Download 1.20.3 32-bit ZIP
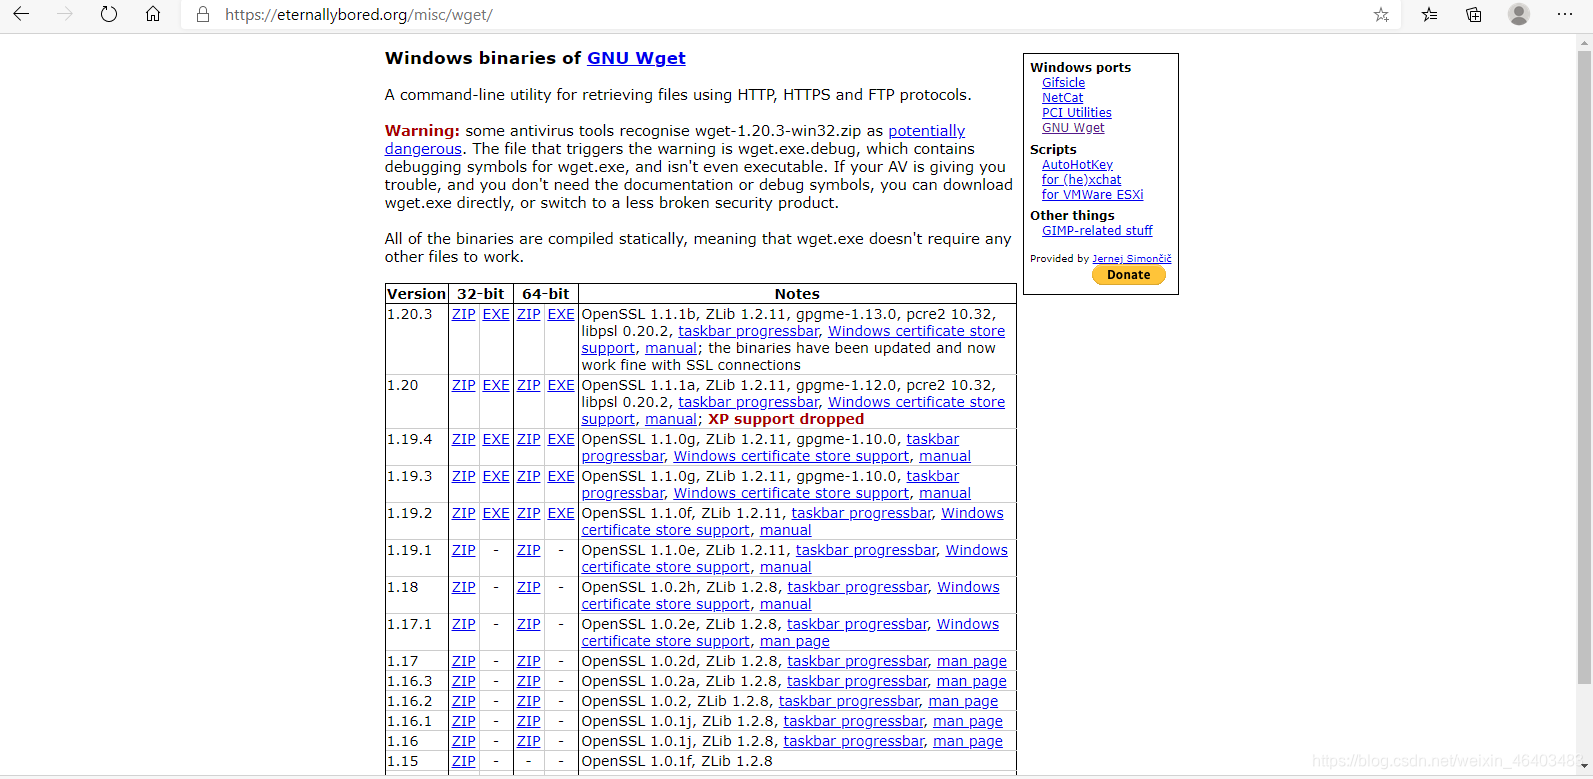 click(x=463, y=314)
